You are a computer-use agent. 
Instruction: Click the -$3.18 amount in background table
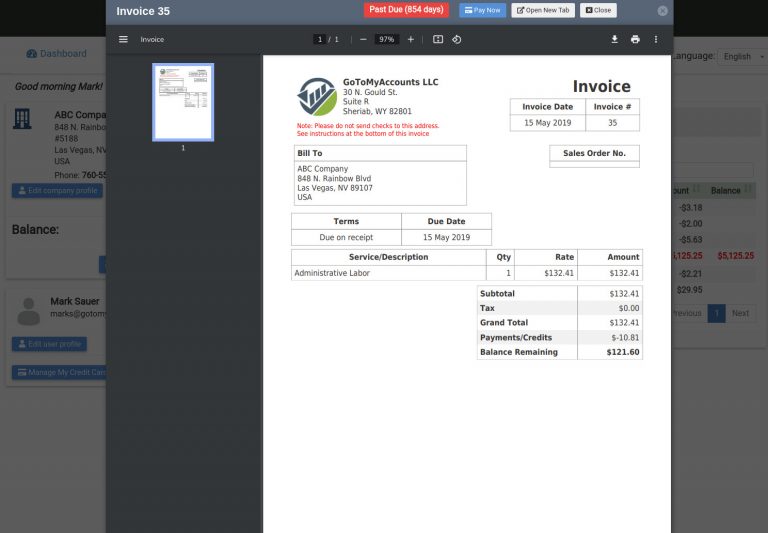pyautogui.click(x=691, y=208)
